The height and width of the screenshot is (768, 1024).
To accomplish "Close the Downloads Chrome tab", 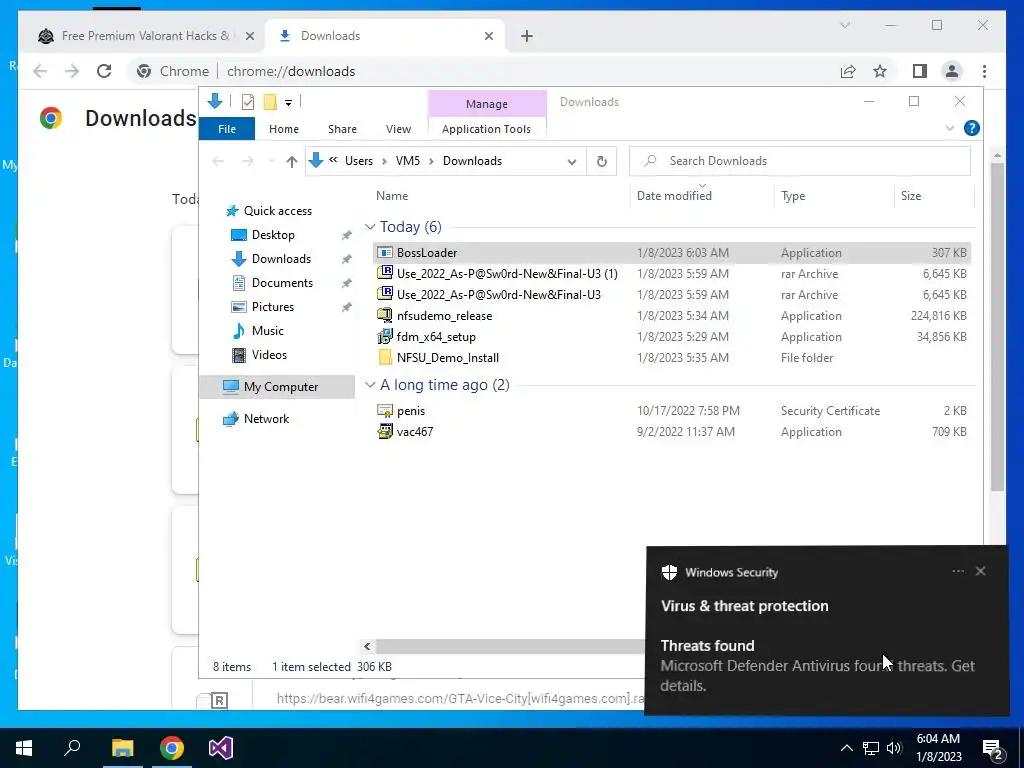I will coord(488,37).
